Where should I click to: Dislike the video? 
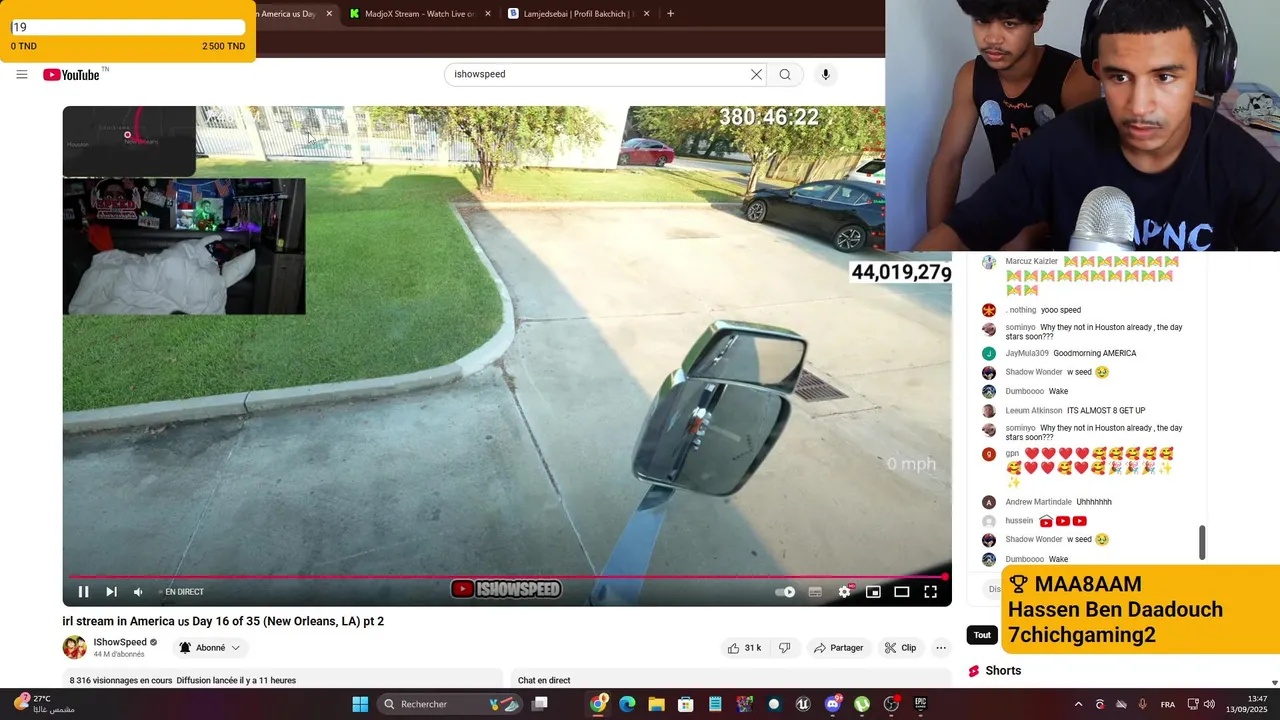tap(785, 648)
